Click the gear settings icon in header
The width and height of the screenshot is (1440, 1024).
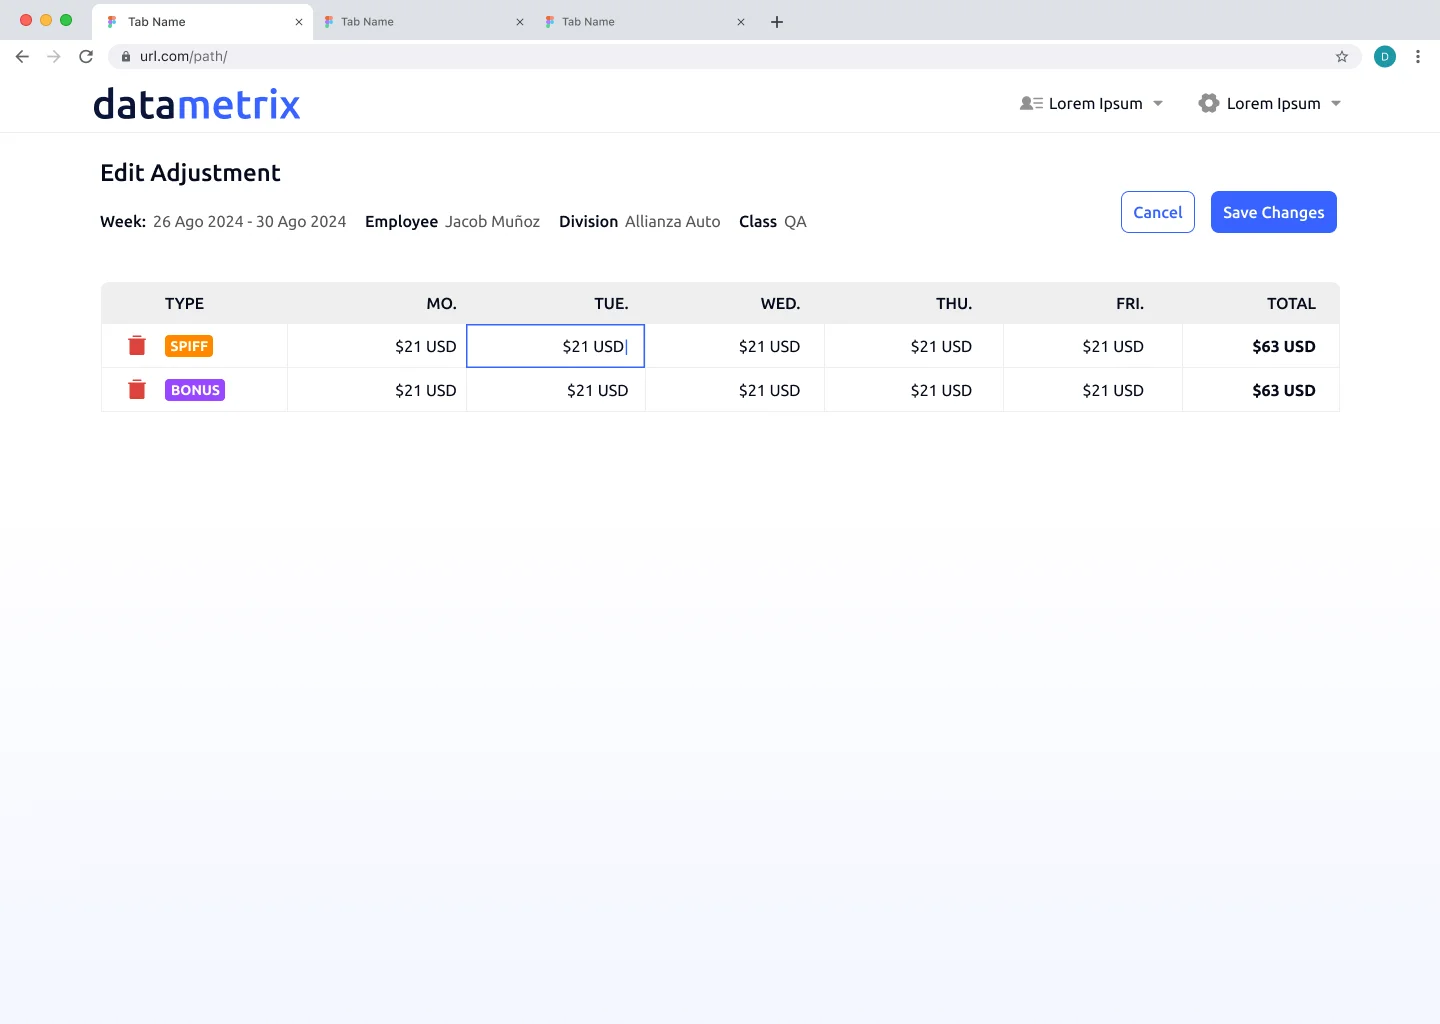point(1209,104)
